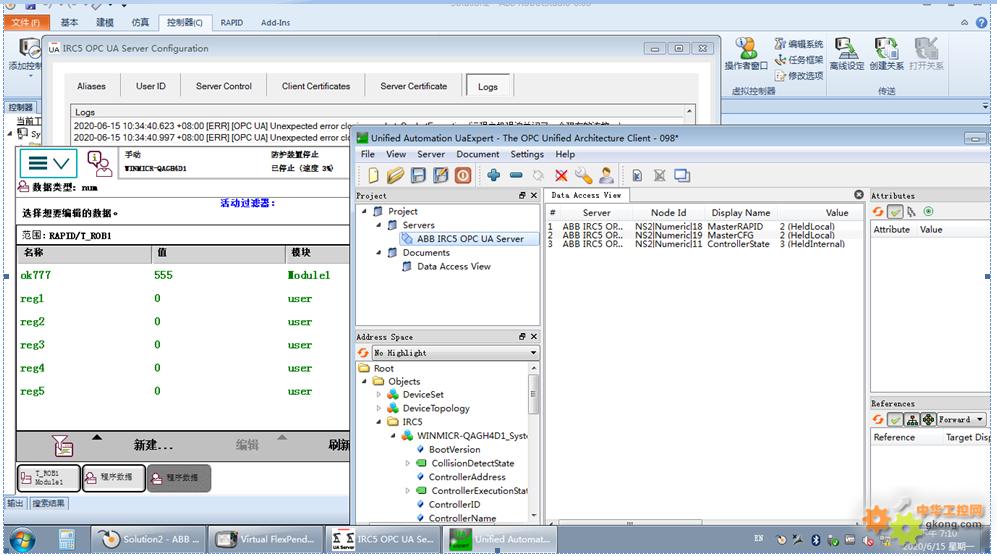Click the user identity icon in UaExpert toolbar
This screenshot has height=556, width=997.
[606, 175]
